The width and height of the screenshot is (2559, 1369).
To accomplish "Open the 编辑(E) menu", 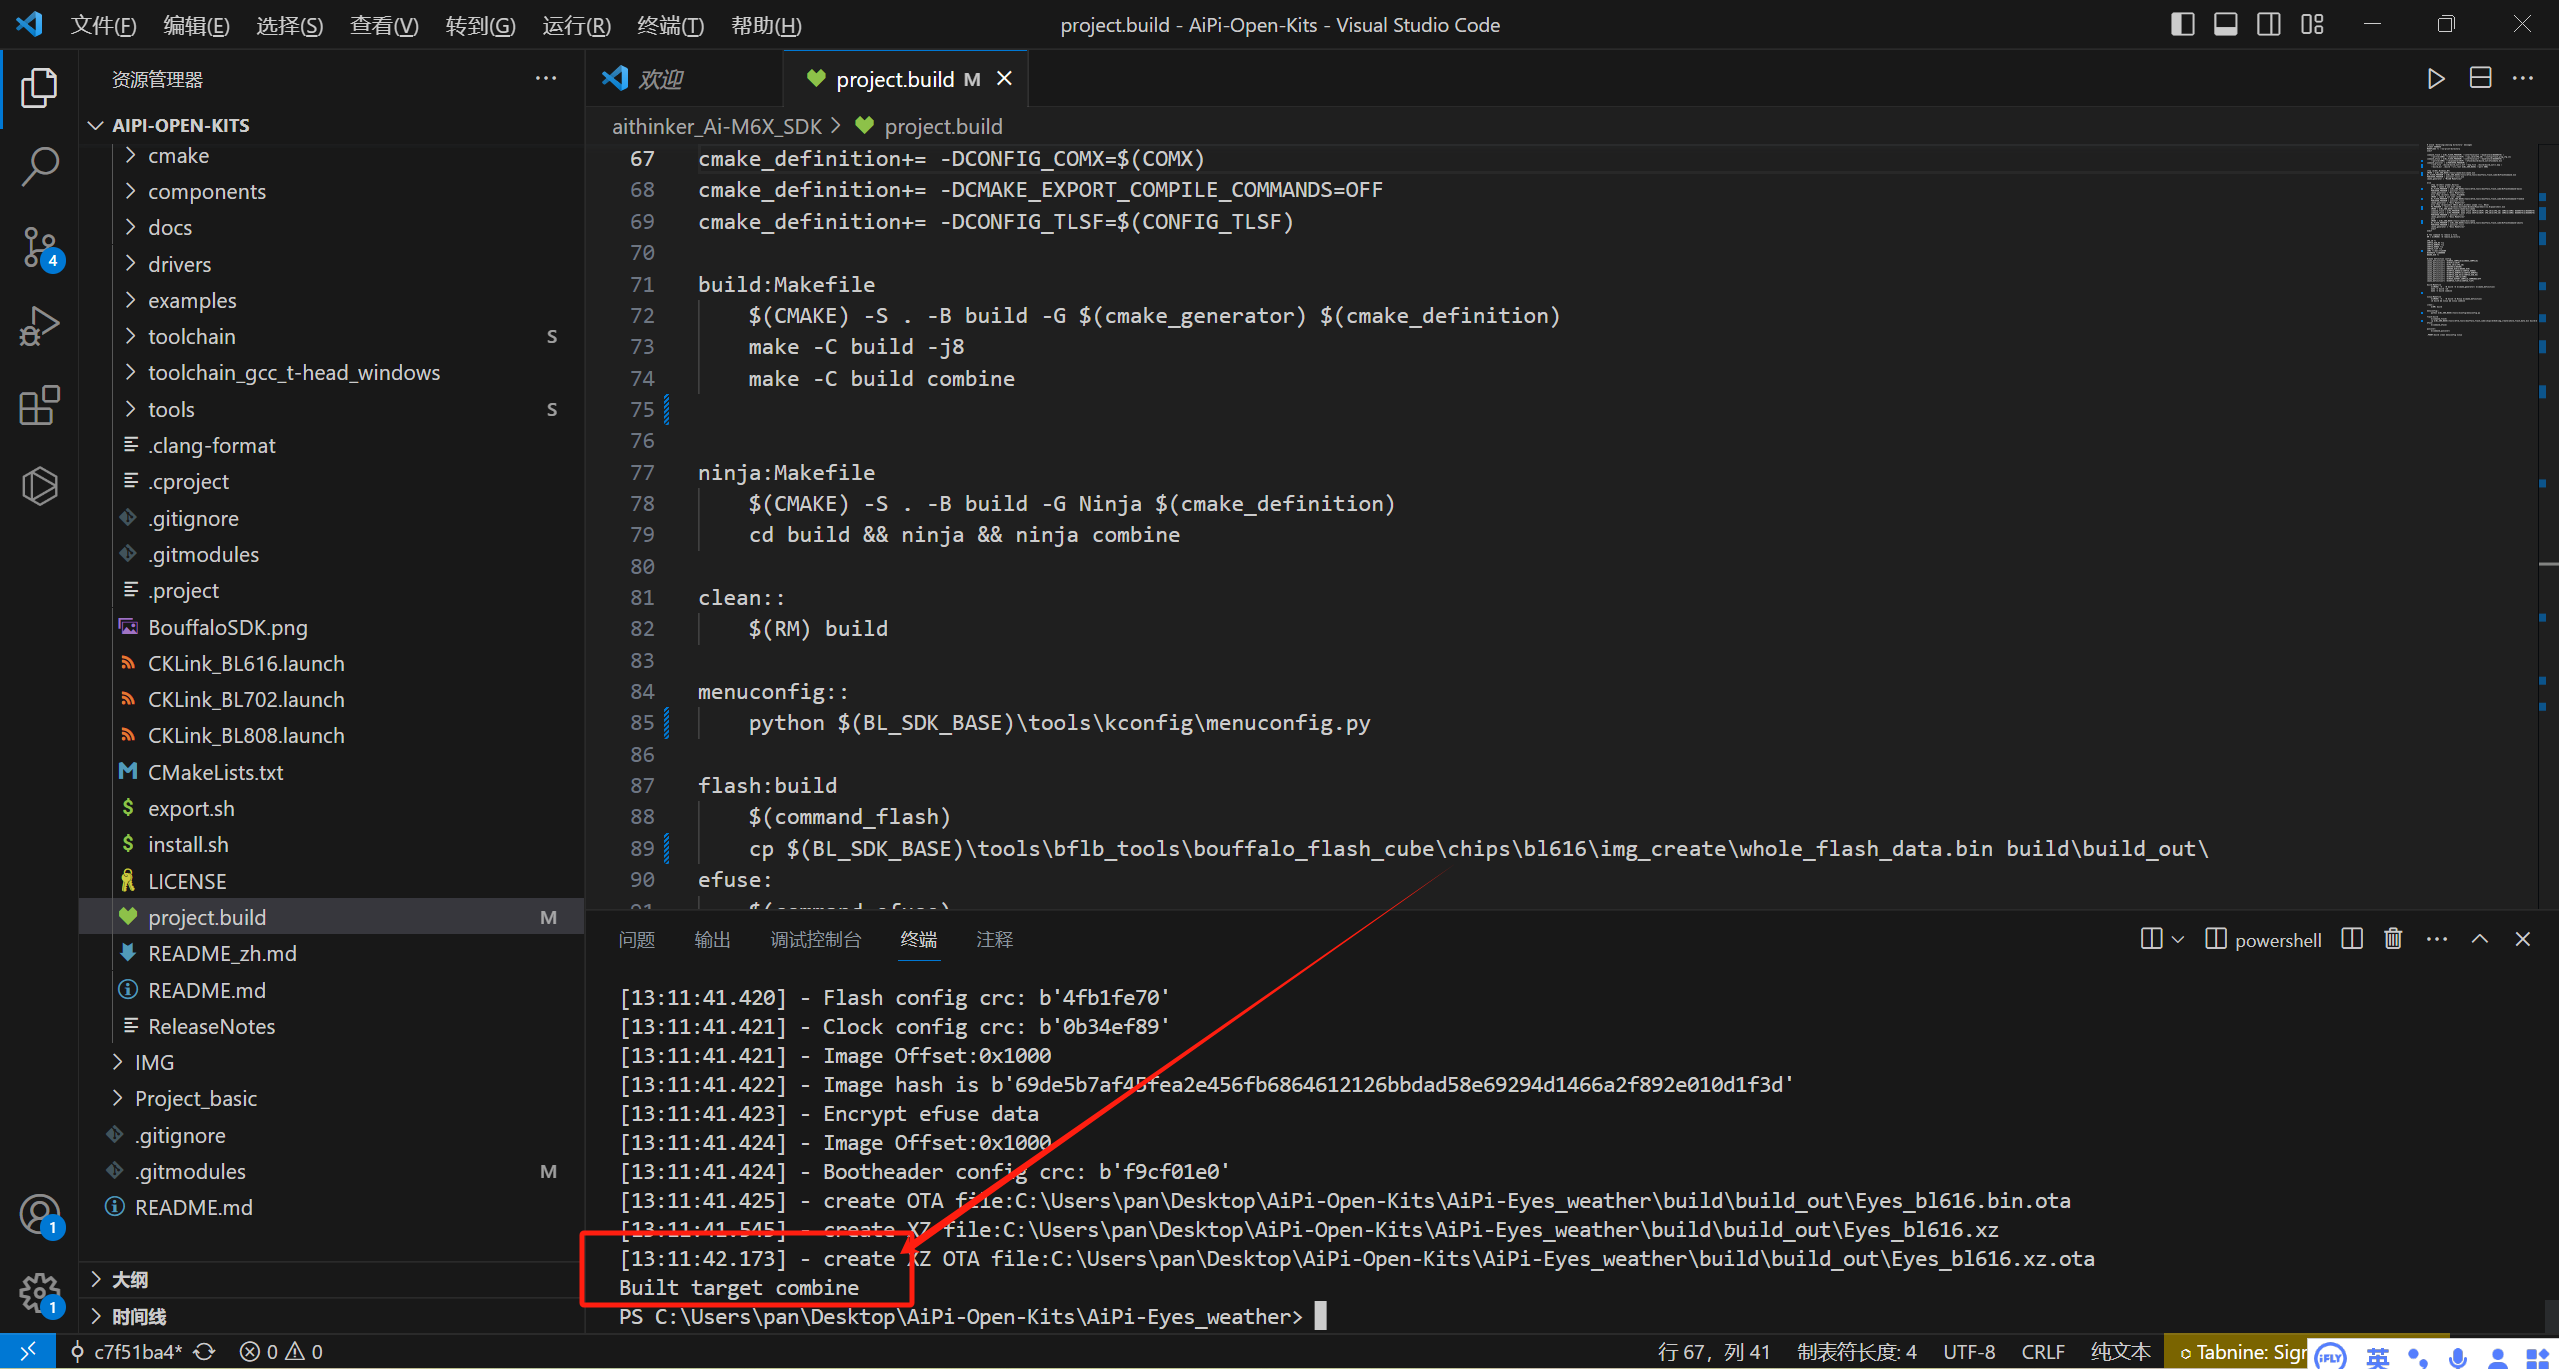I will (196, 25).
